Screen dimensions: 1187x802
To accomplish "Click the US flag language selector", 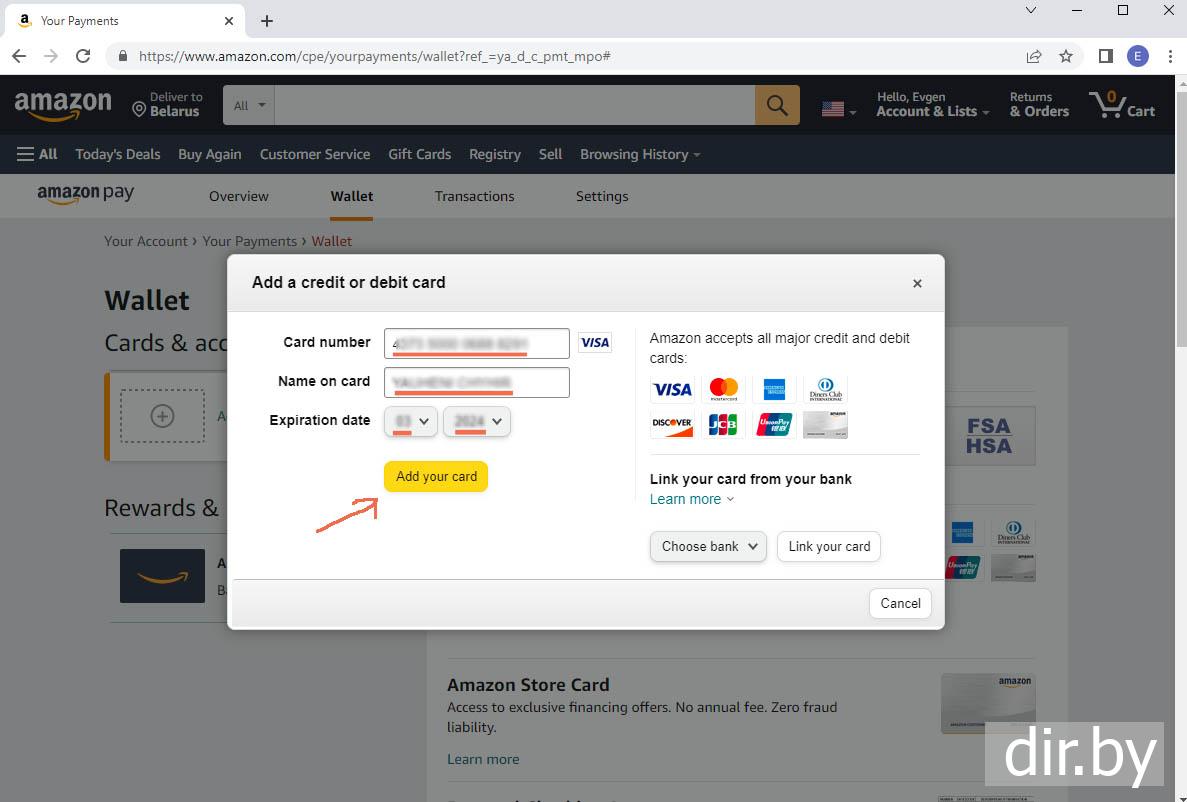I will (x=839, y=110).
